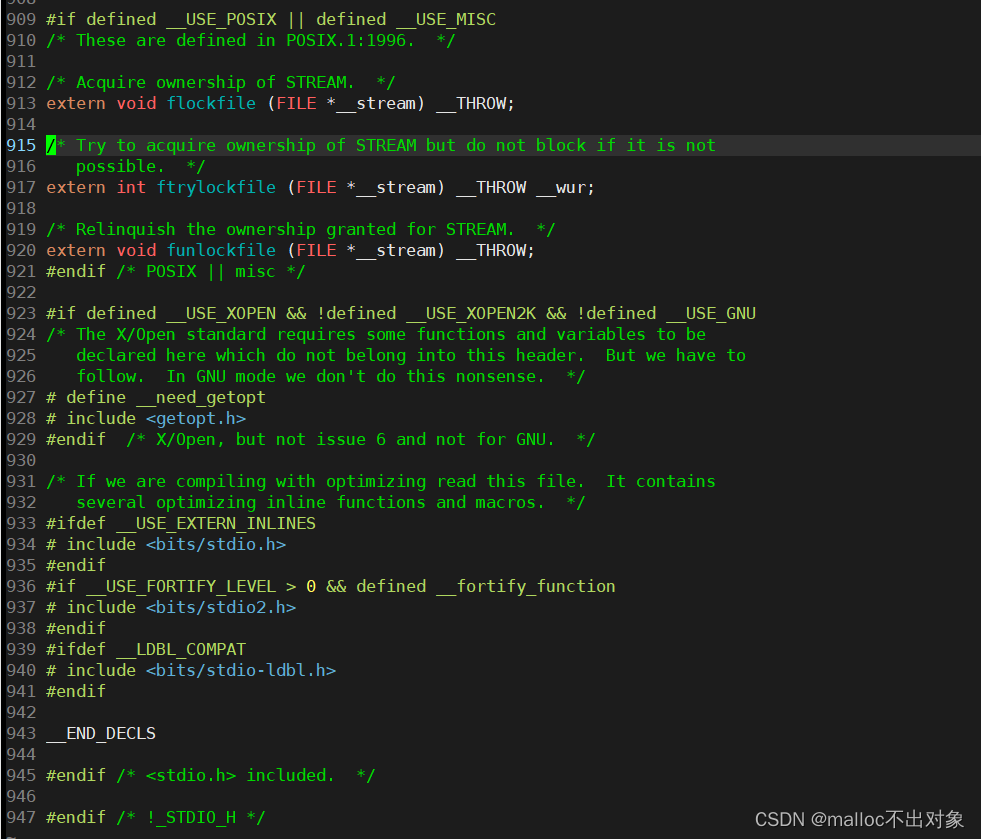The width and height of the screenshot is (981, 839).
Task: Click line number 923 in gutter
Action: pyautogui.click(x=21, y=313)
